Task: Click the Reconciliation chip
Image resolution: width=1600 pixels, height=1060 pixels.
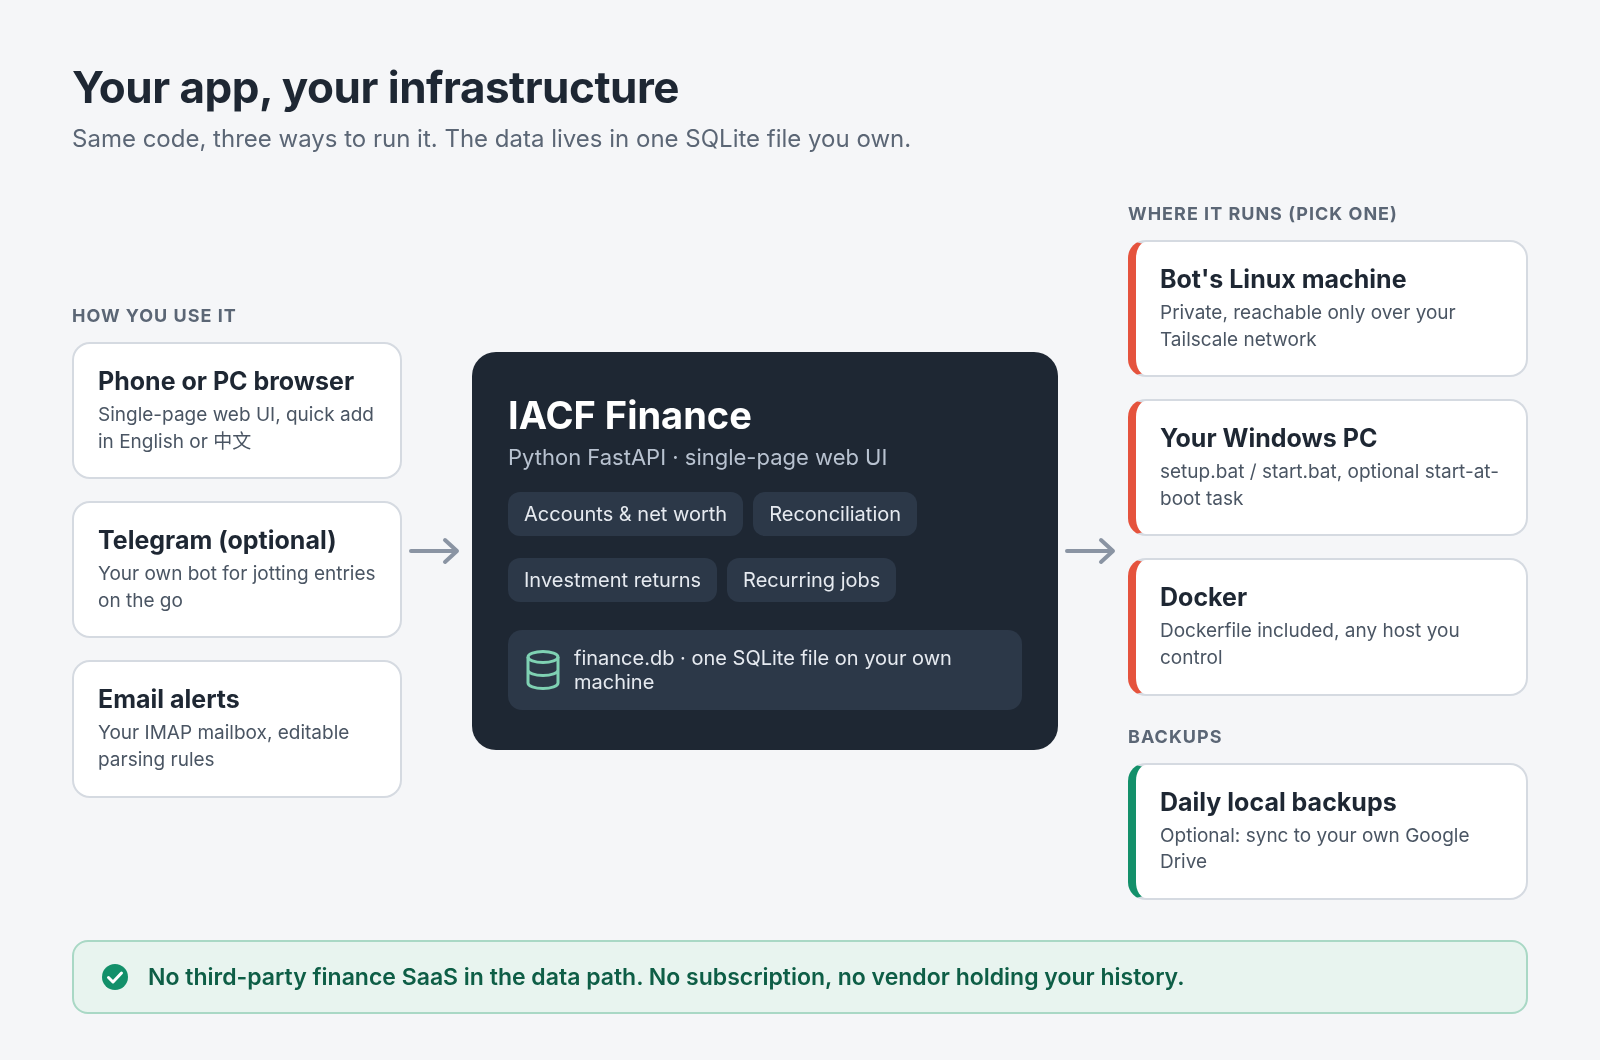Action: click(x=835, y=514)
